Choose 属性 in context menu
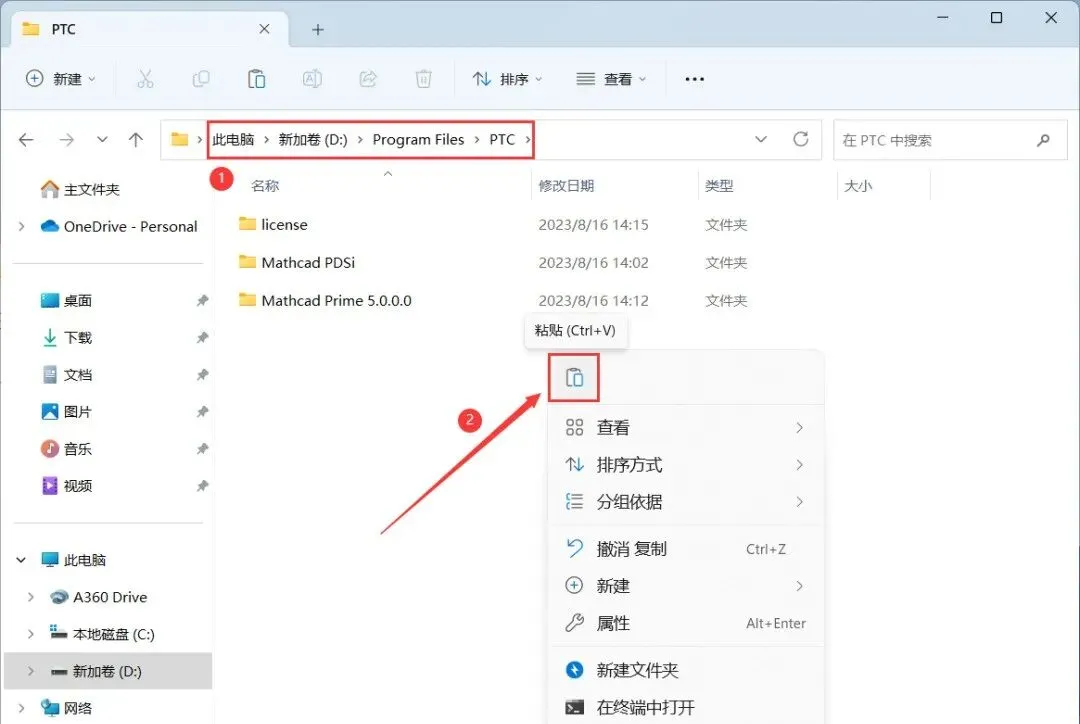Viewport: 1080px width, 724px height. coord(685,623)
